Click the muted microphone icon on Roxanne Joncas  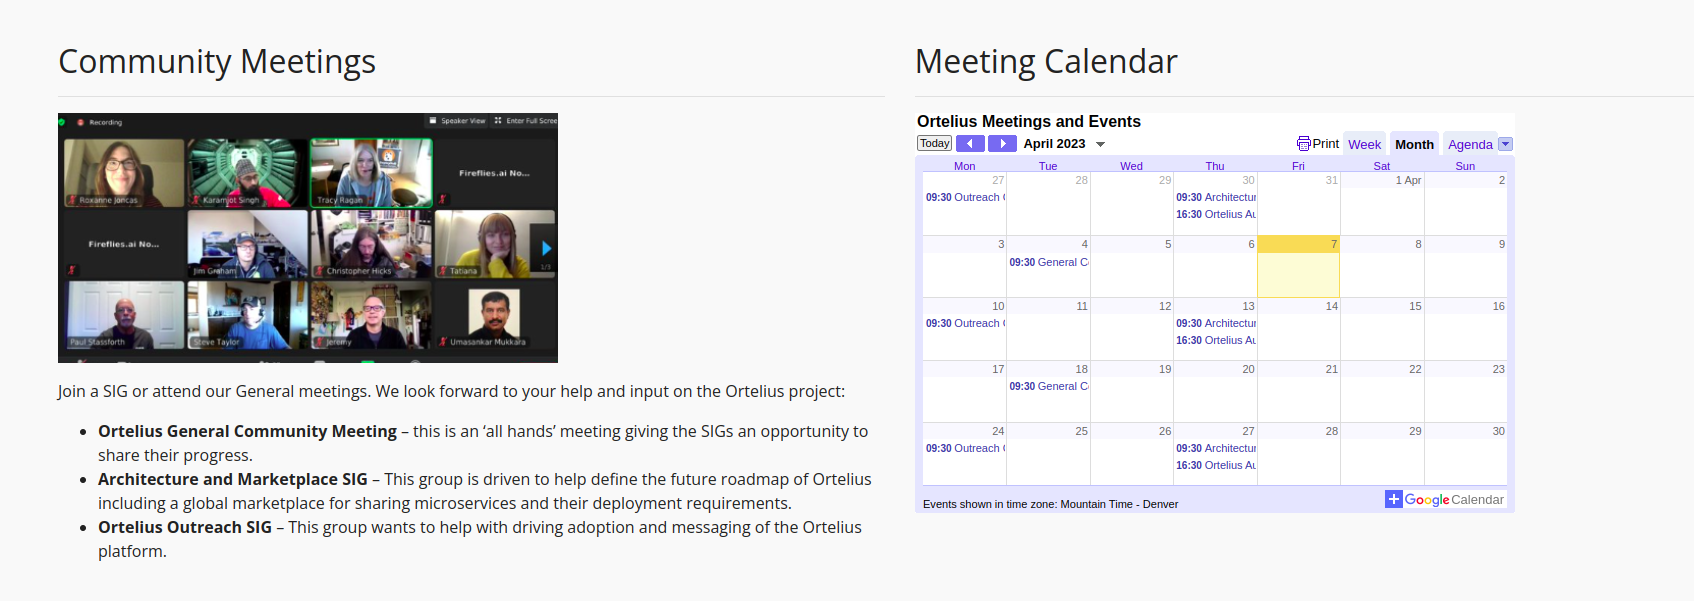click(71, 199)
